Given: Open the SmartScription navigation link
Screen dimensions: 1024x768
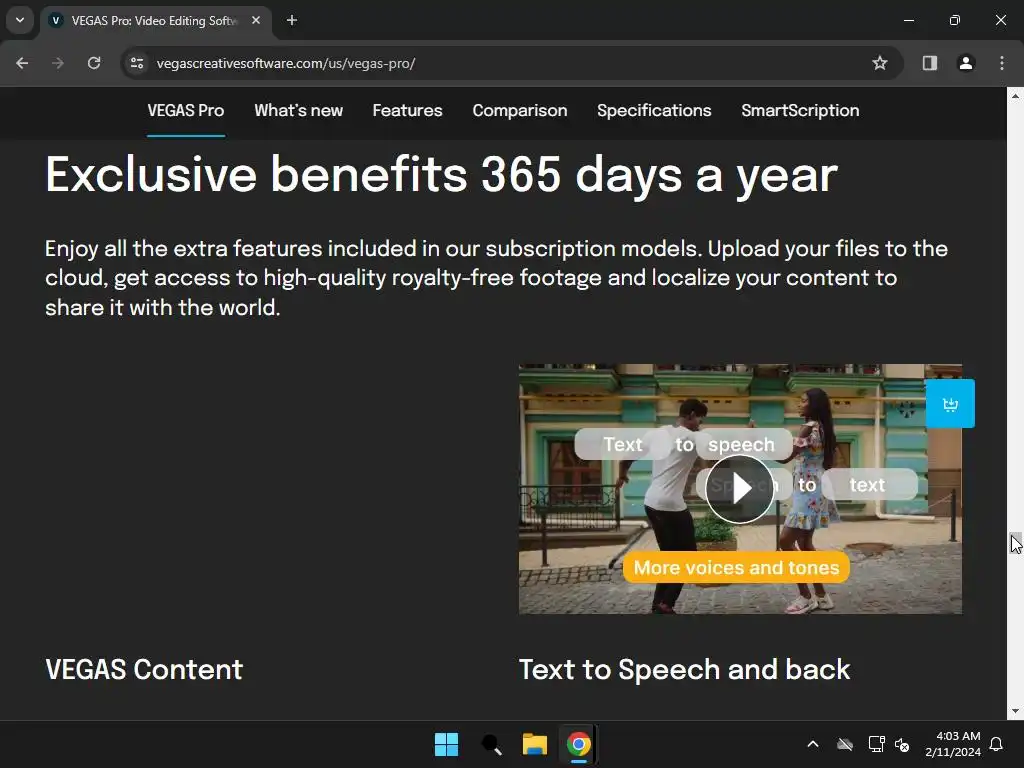Looking at the screenshot, I should [800, 110].
